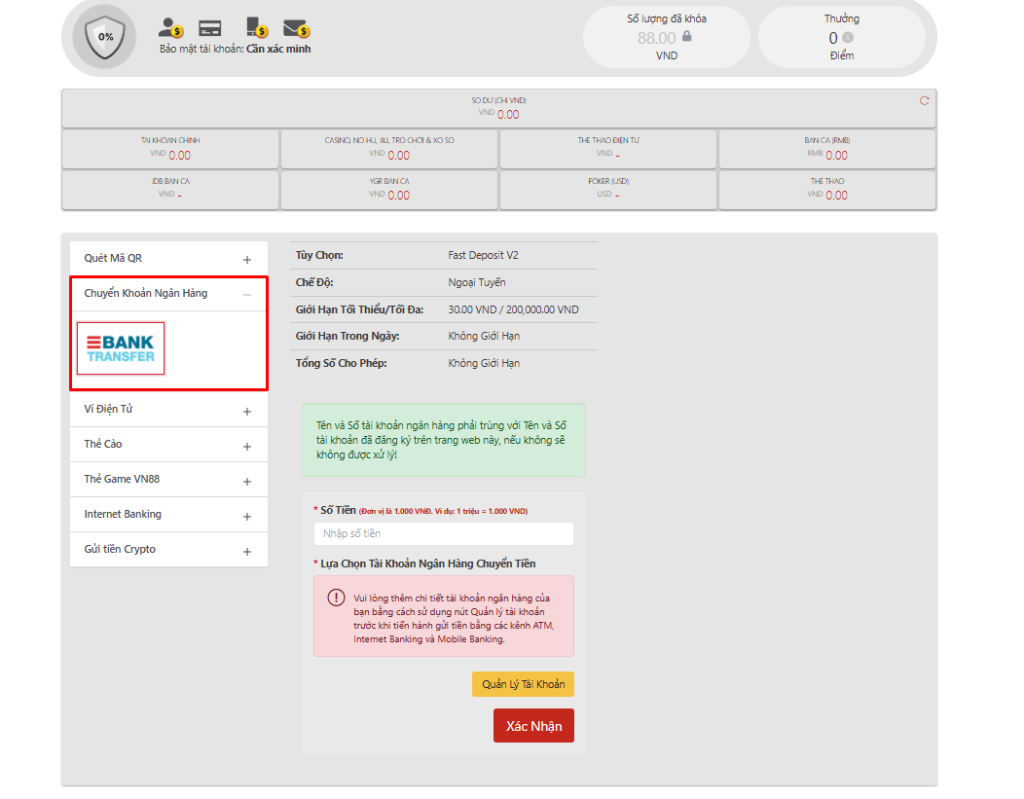Expand the Thẻ Game VN88 section
The height and width of the screenshot is (799, 1024).
coord(168,480)
